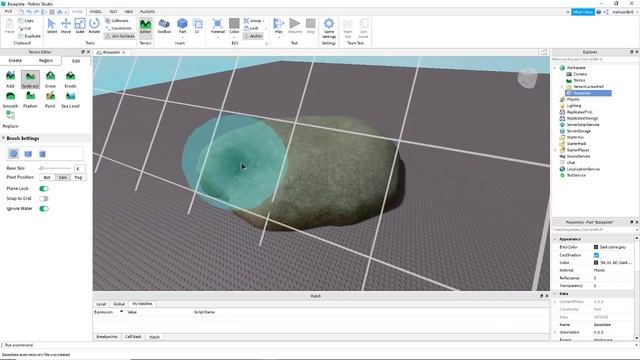This screenshot has height=360, width=640.
Task: Insert a Part from ribbon
Action: [182, 27]
